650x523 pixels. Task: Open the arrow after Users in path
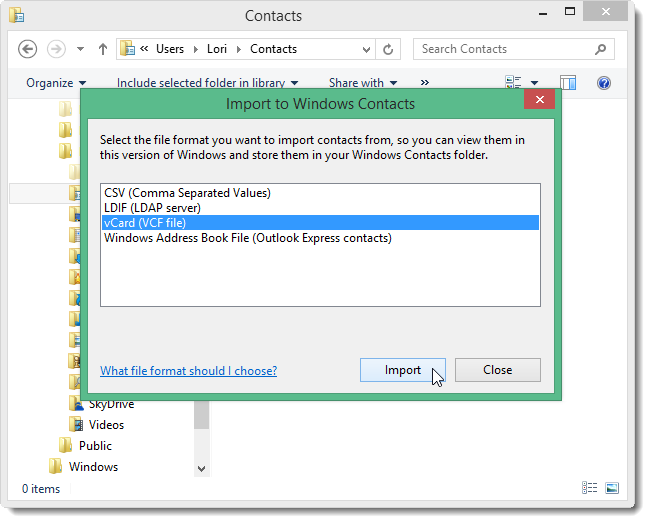(x=196, y=49)
